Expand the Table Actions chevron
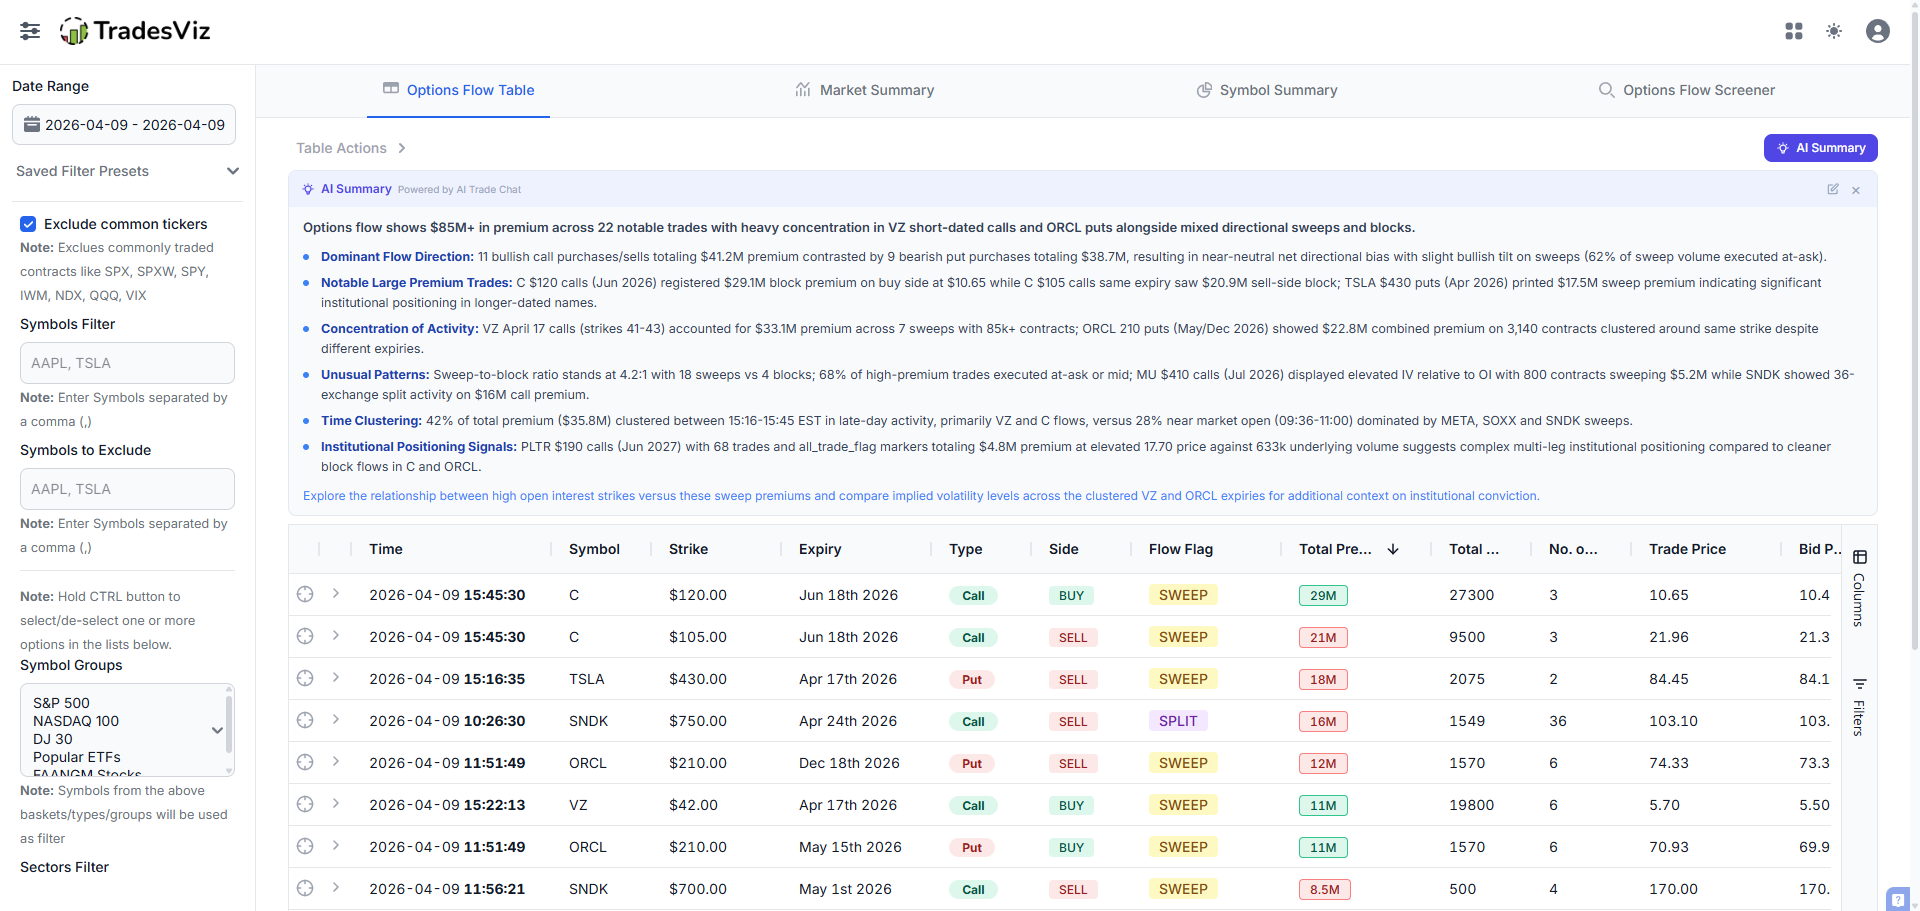The width and height of the screenshot is (1920, 911). tap(402, 148)
